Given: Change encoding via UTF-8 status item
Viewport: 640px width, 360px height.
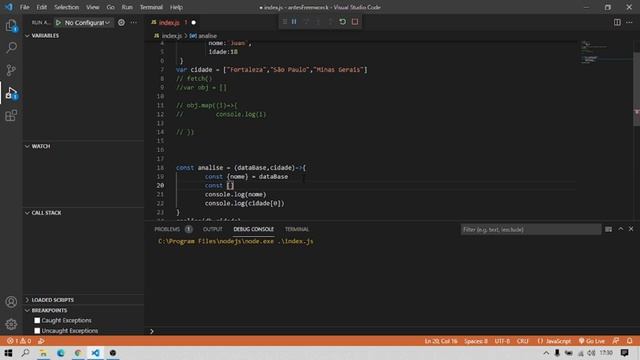Looking at the screenshot, I should [502, 341].
